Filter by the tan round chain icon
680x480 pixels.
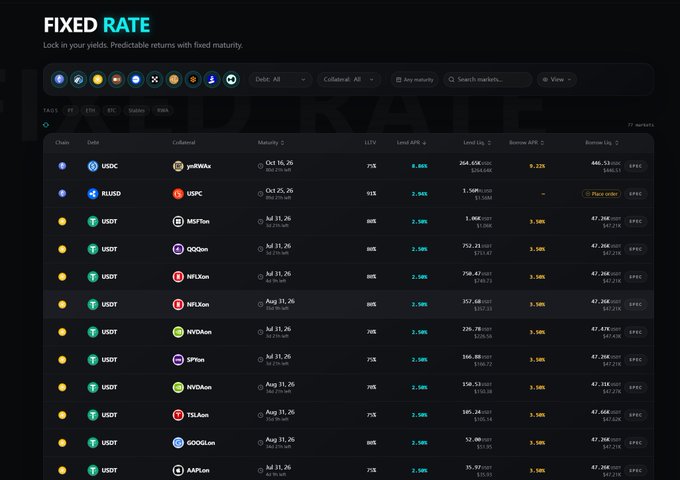174,79
